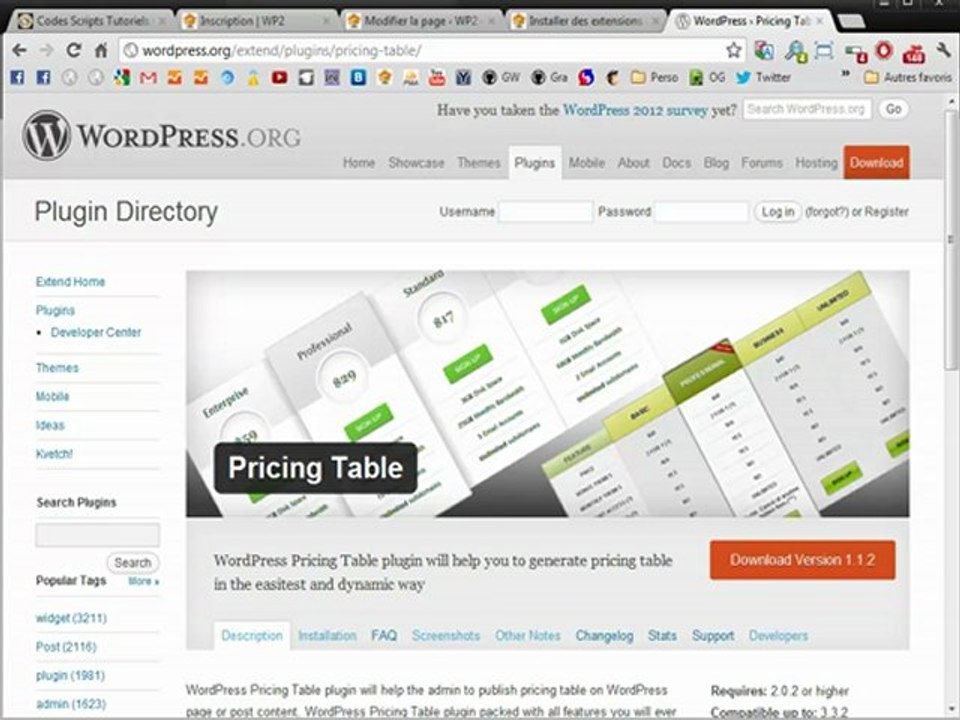Open the Twitter bookmark
Image resolution: width=960 pixels, height=720 pixels.
pos(763,78)
